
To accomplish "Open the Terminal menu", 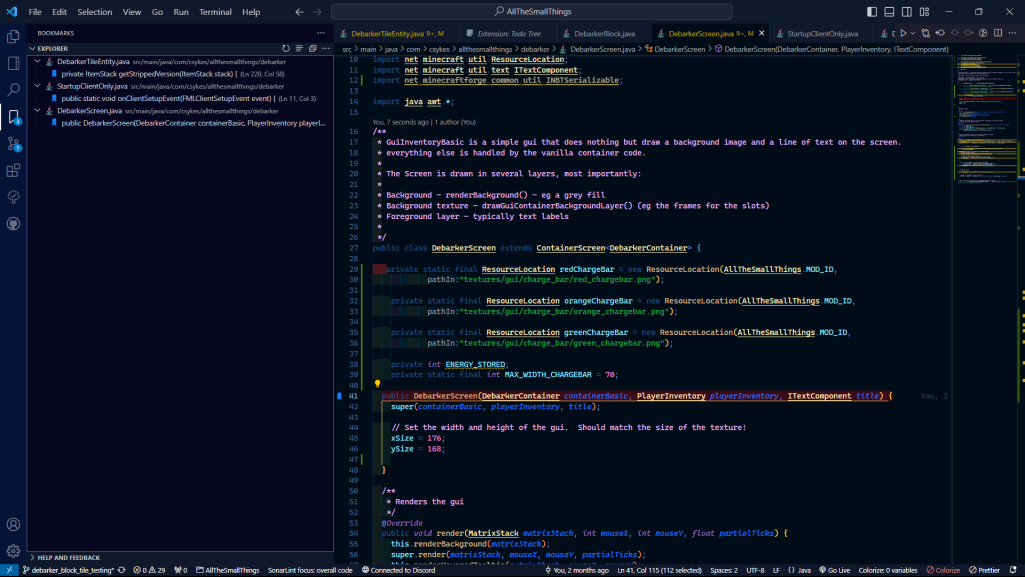I will (215, 12).
